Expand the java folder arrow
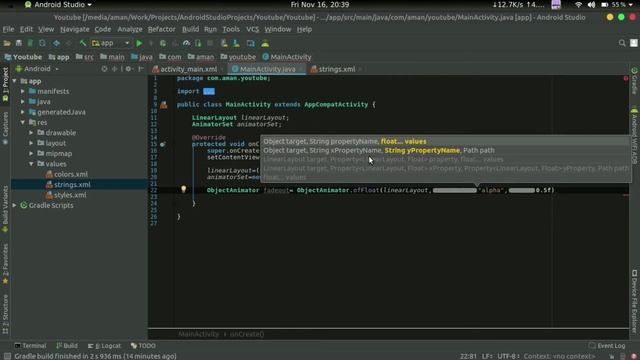 point(23,102)
